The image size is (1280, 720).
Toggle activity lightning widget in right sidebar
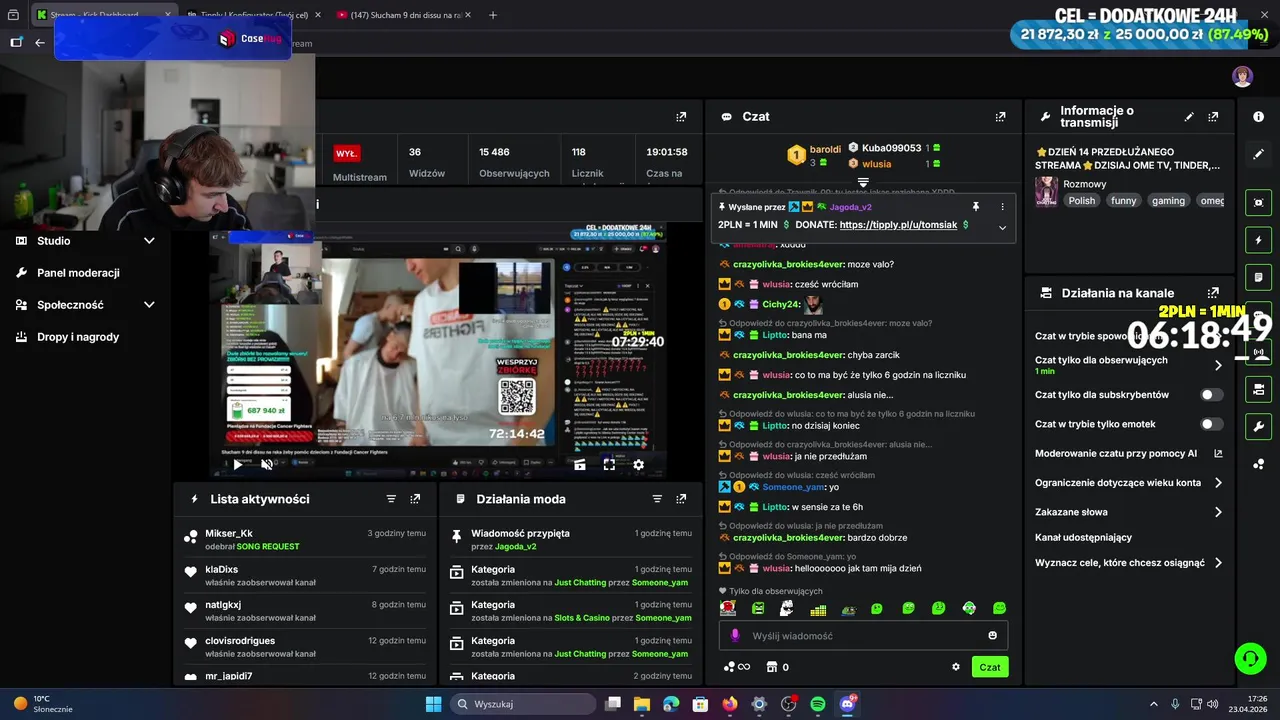point(1258,240)
